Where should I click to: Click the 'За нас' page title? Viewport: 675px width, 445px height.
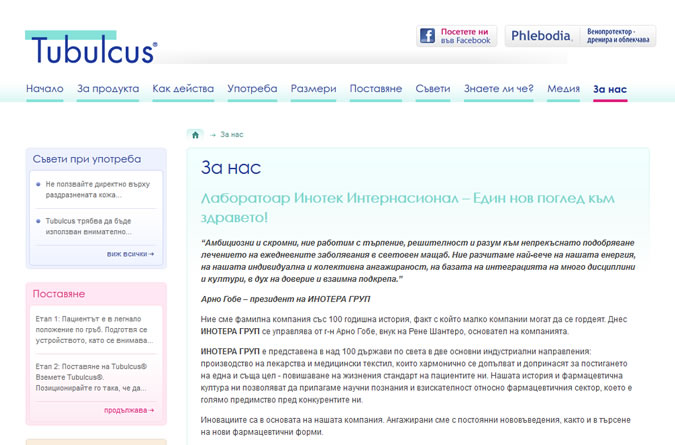point(231,167)
